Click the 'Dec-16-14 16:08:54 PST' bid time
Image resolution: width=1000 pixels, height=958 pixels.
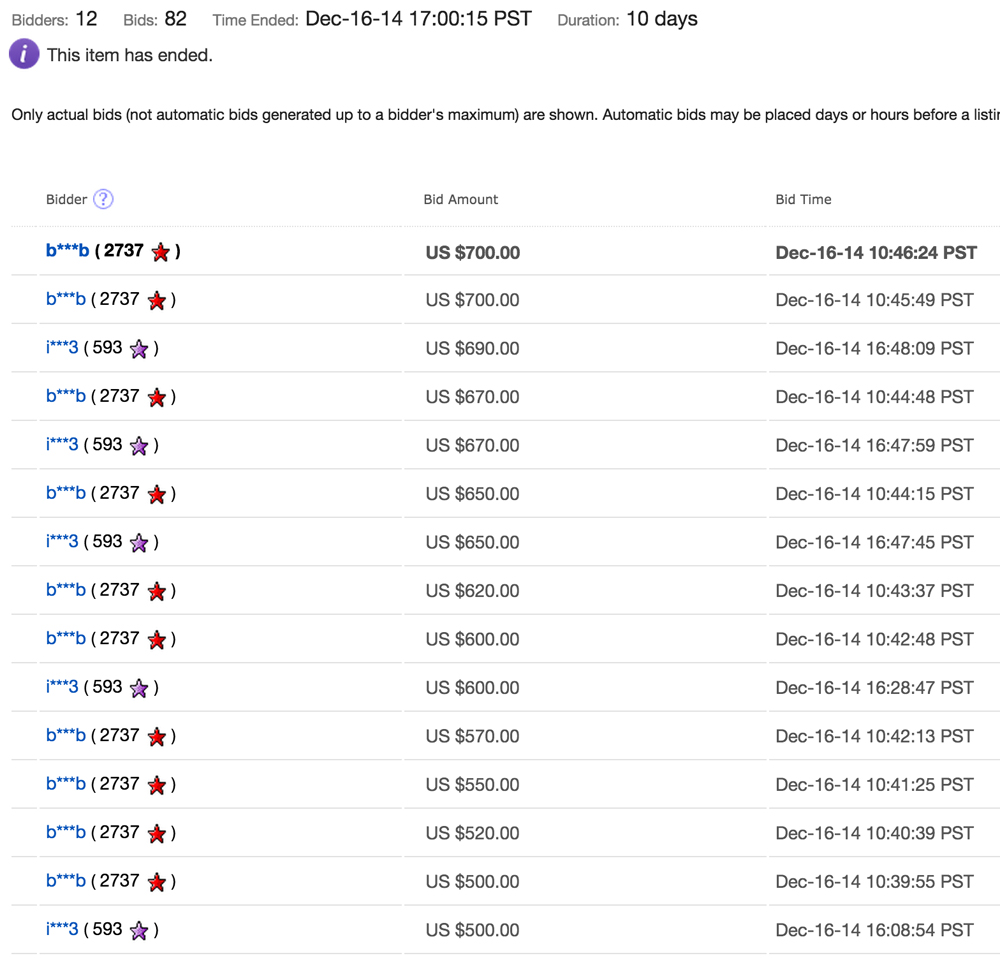[874, 931]
